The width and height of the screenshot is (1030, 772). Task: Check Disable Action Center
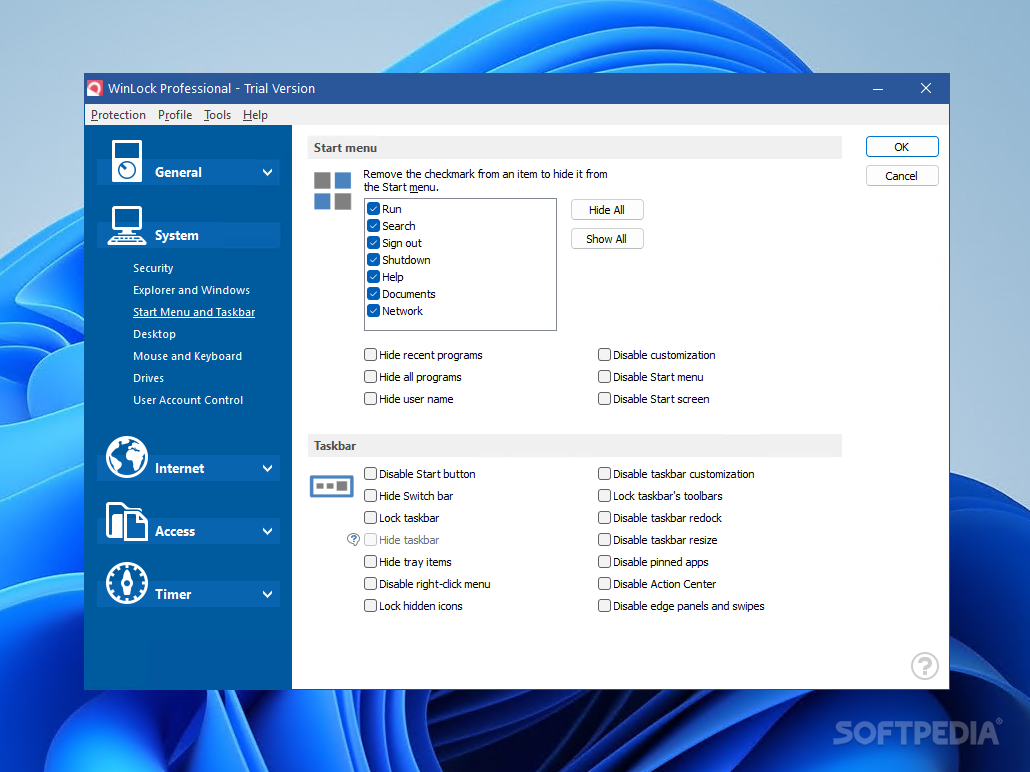pyautogui.click(x=604, y=584)
